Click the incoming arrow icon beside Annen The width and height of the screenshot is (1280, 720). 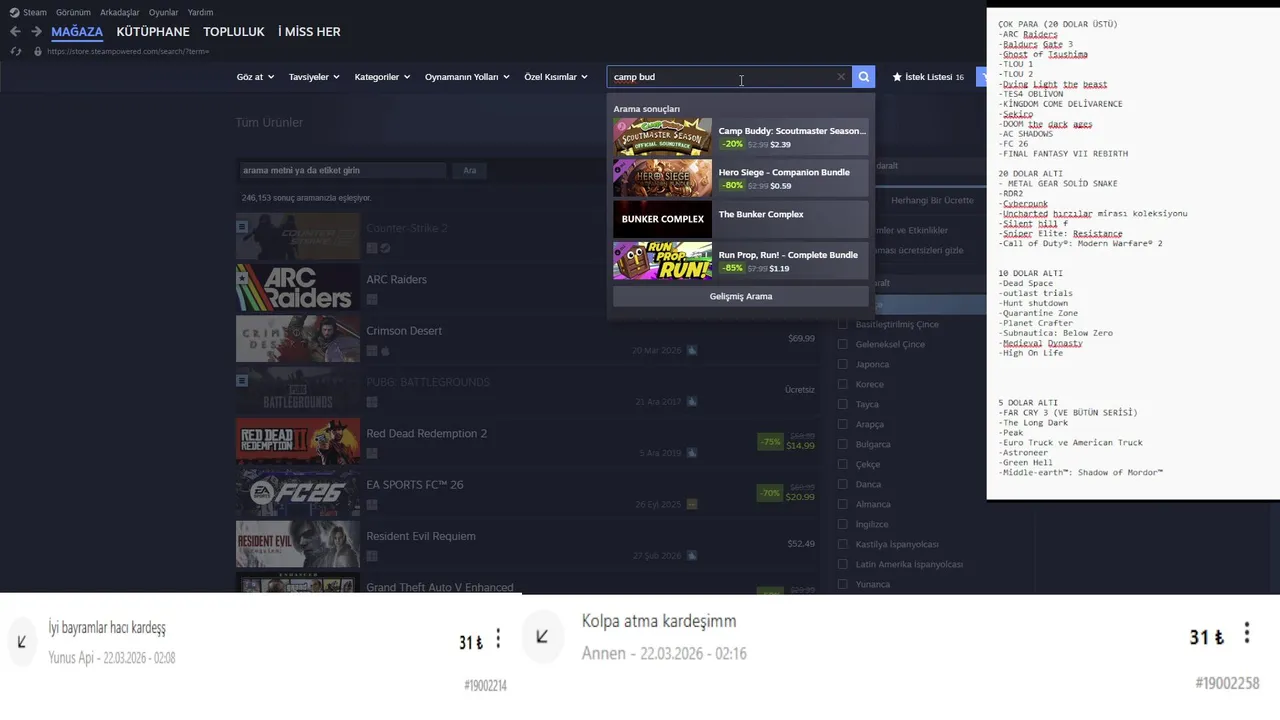pyautogui.click(x=542, y=637)
